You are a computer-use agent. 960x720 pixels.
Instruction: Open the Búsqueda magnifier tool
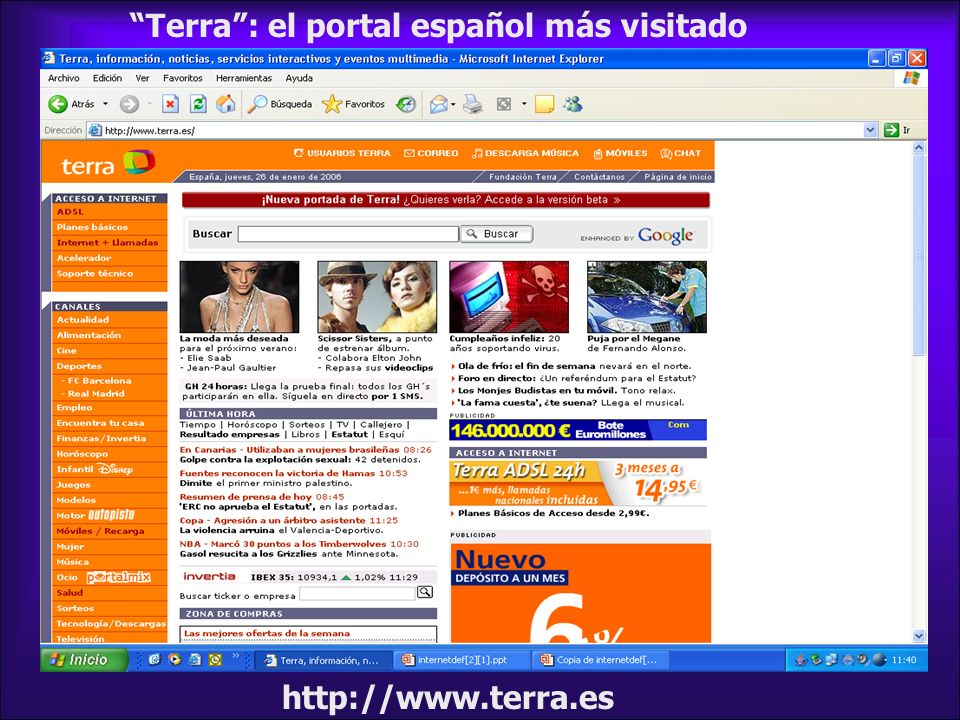click(x=280, y=104)
